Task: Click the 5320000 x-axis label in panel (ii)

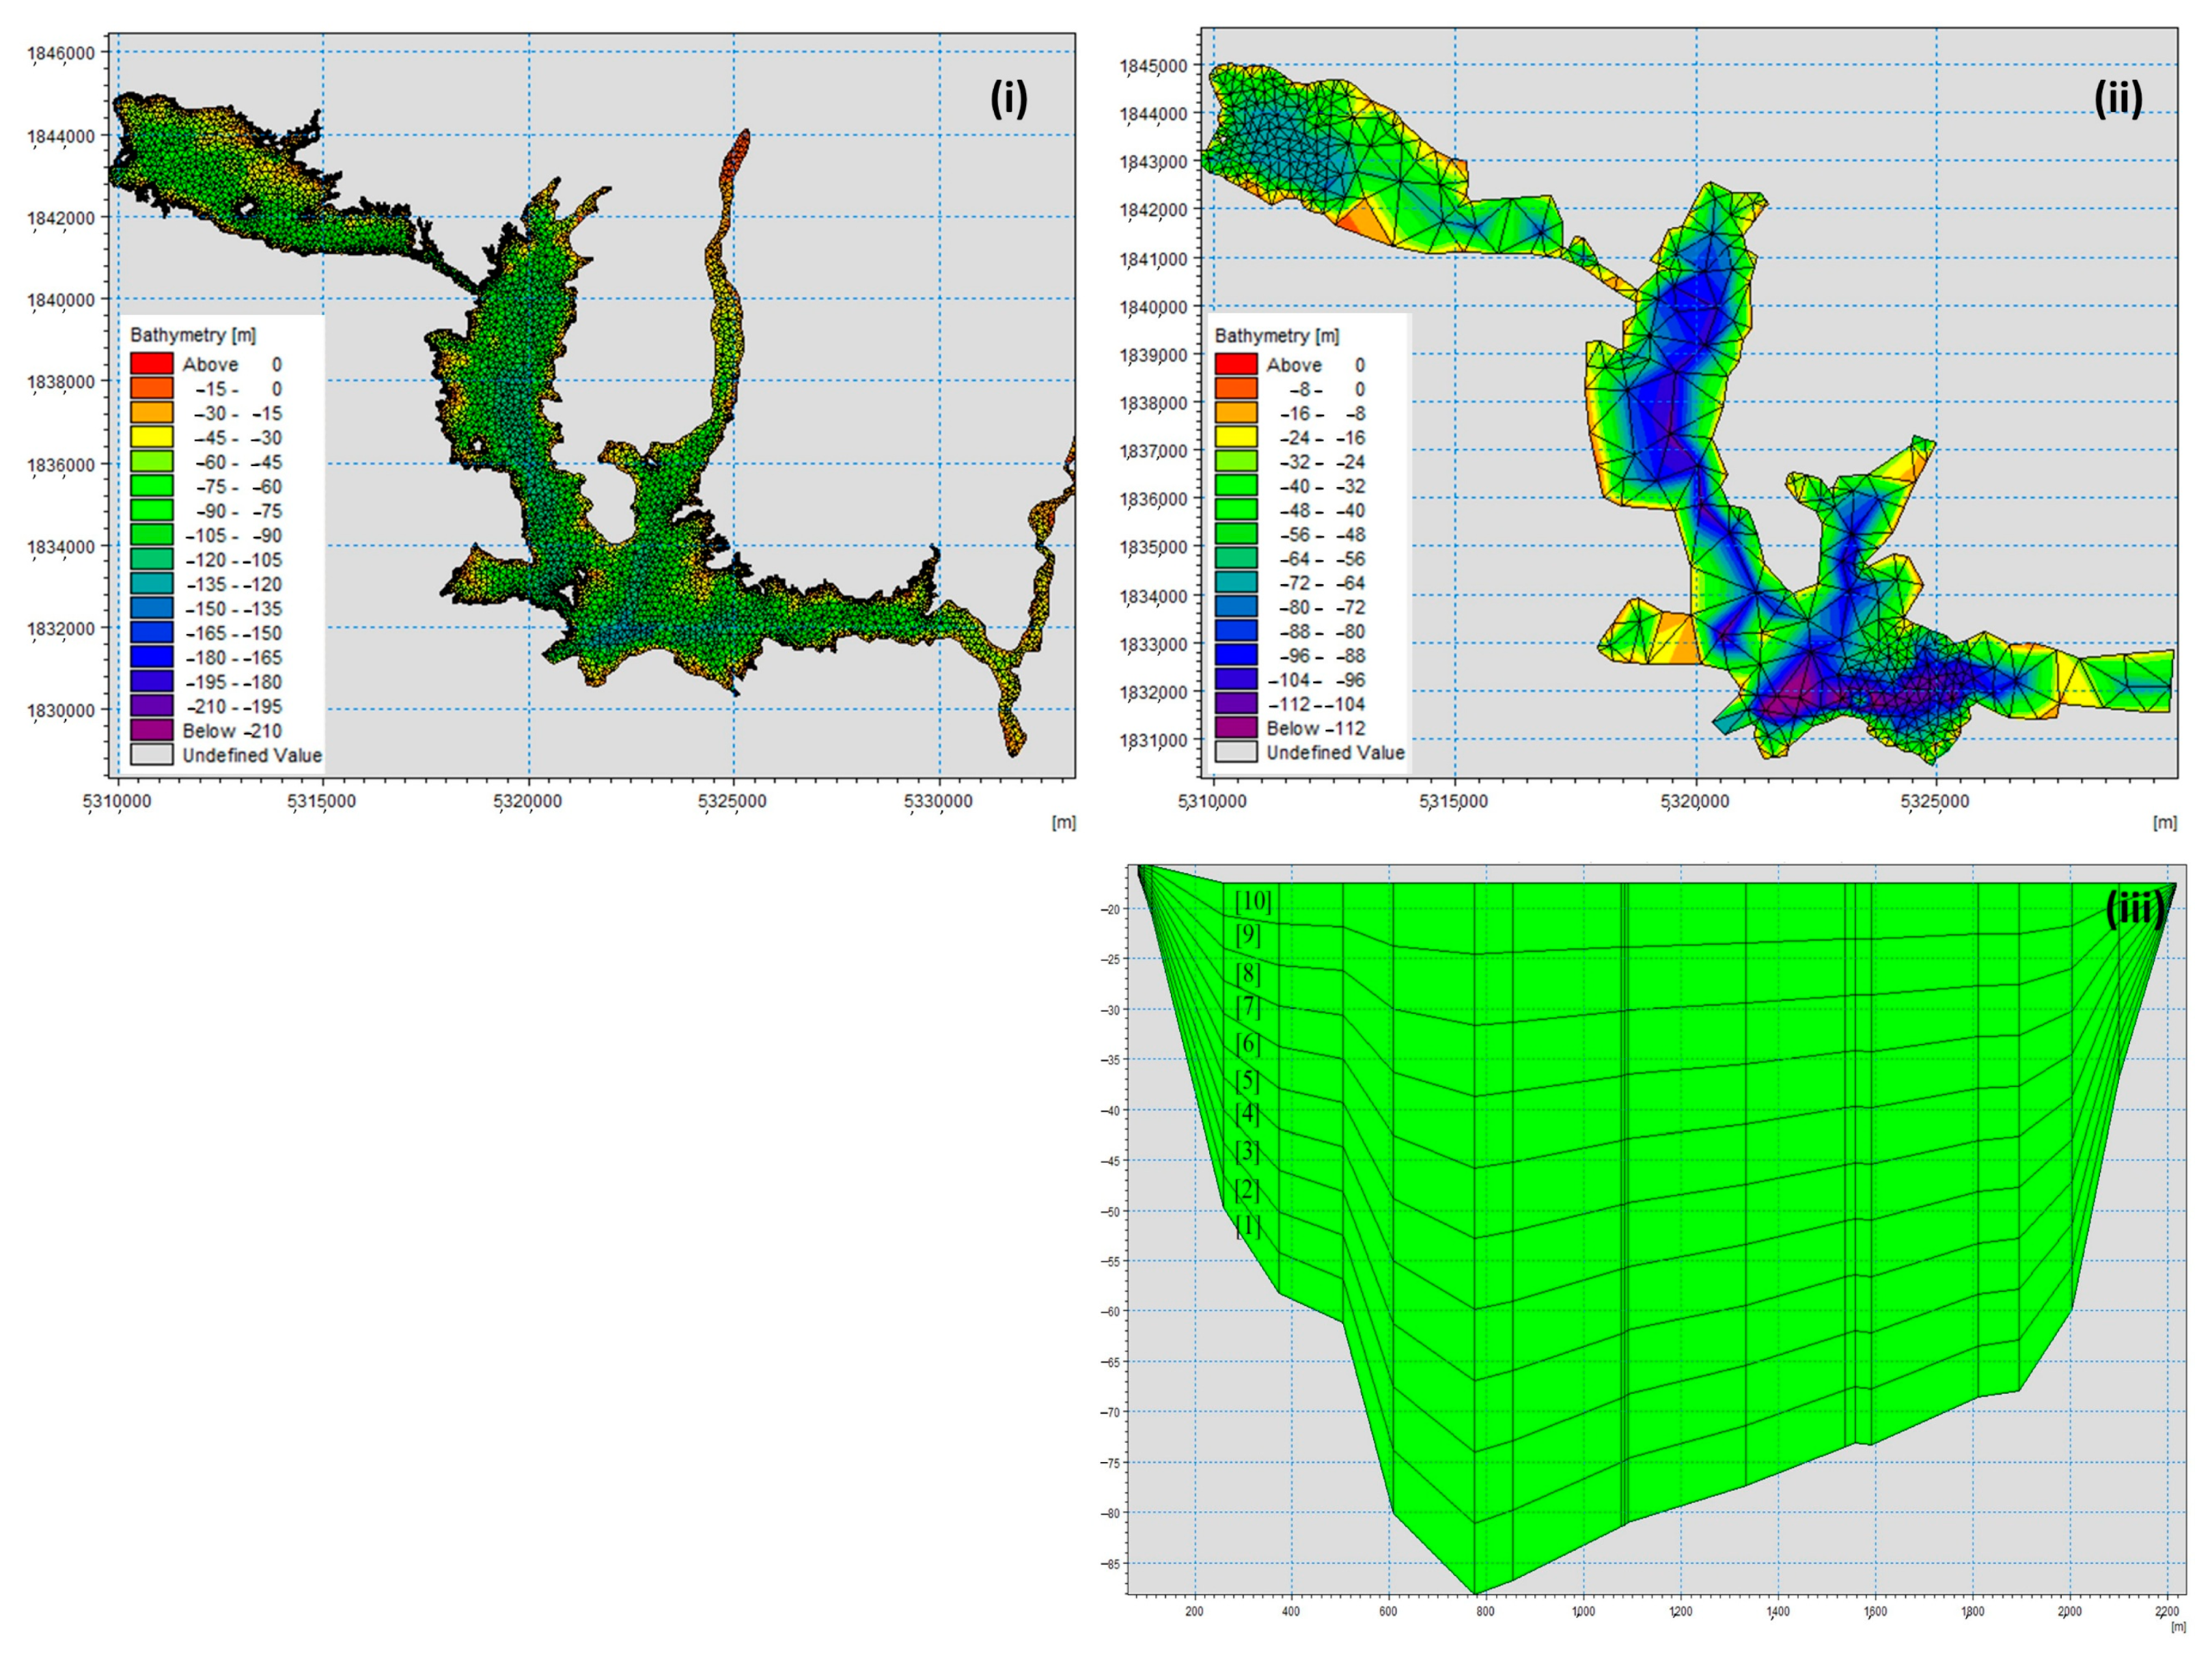Action: (x=1695, y=802)
